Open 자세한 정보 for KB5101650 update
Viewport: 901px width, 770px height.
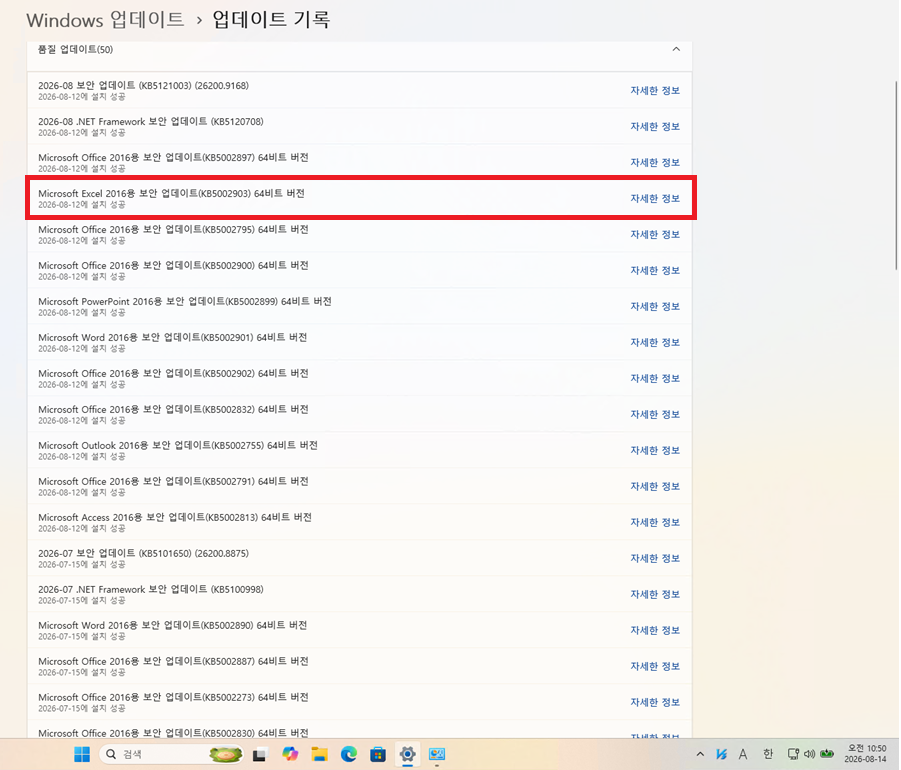[655, 559]
